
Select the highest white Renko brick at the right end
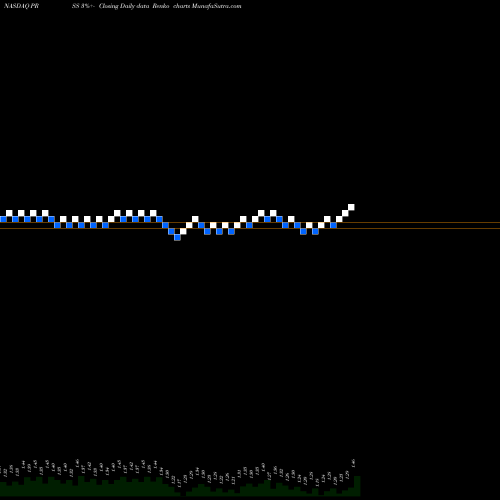351,207
